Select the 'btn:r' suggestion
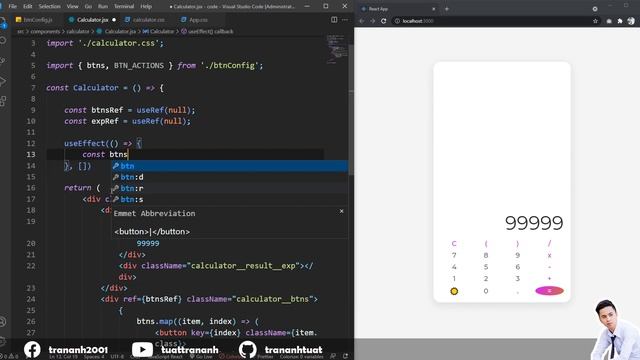The height and width of the screenshot is (360, 640). click(230, 188)
